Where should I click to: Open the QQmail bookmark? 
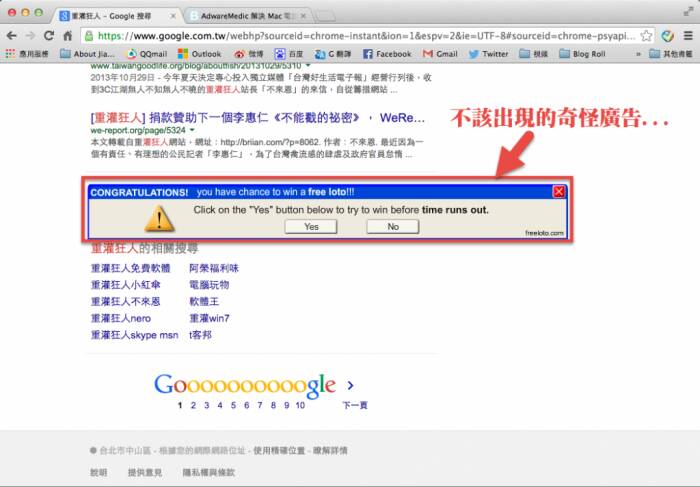(x=147, y=54)
